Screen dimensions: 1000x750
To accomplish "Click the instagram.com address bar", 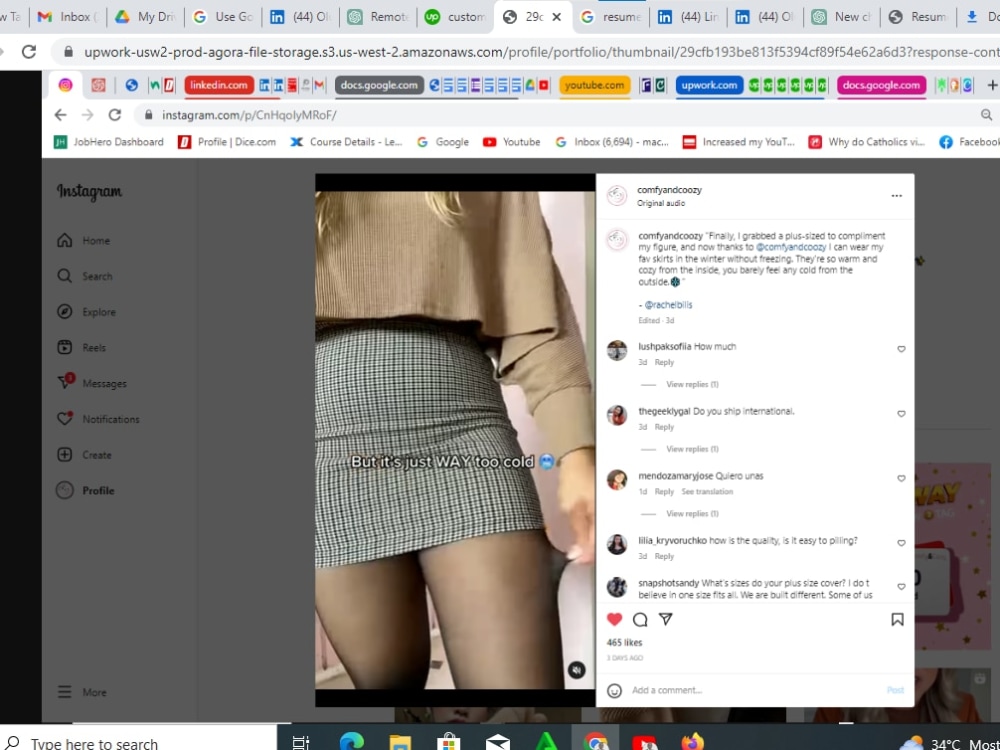I will [x=555, y=115].
